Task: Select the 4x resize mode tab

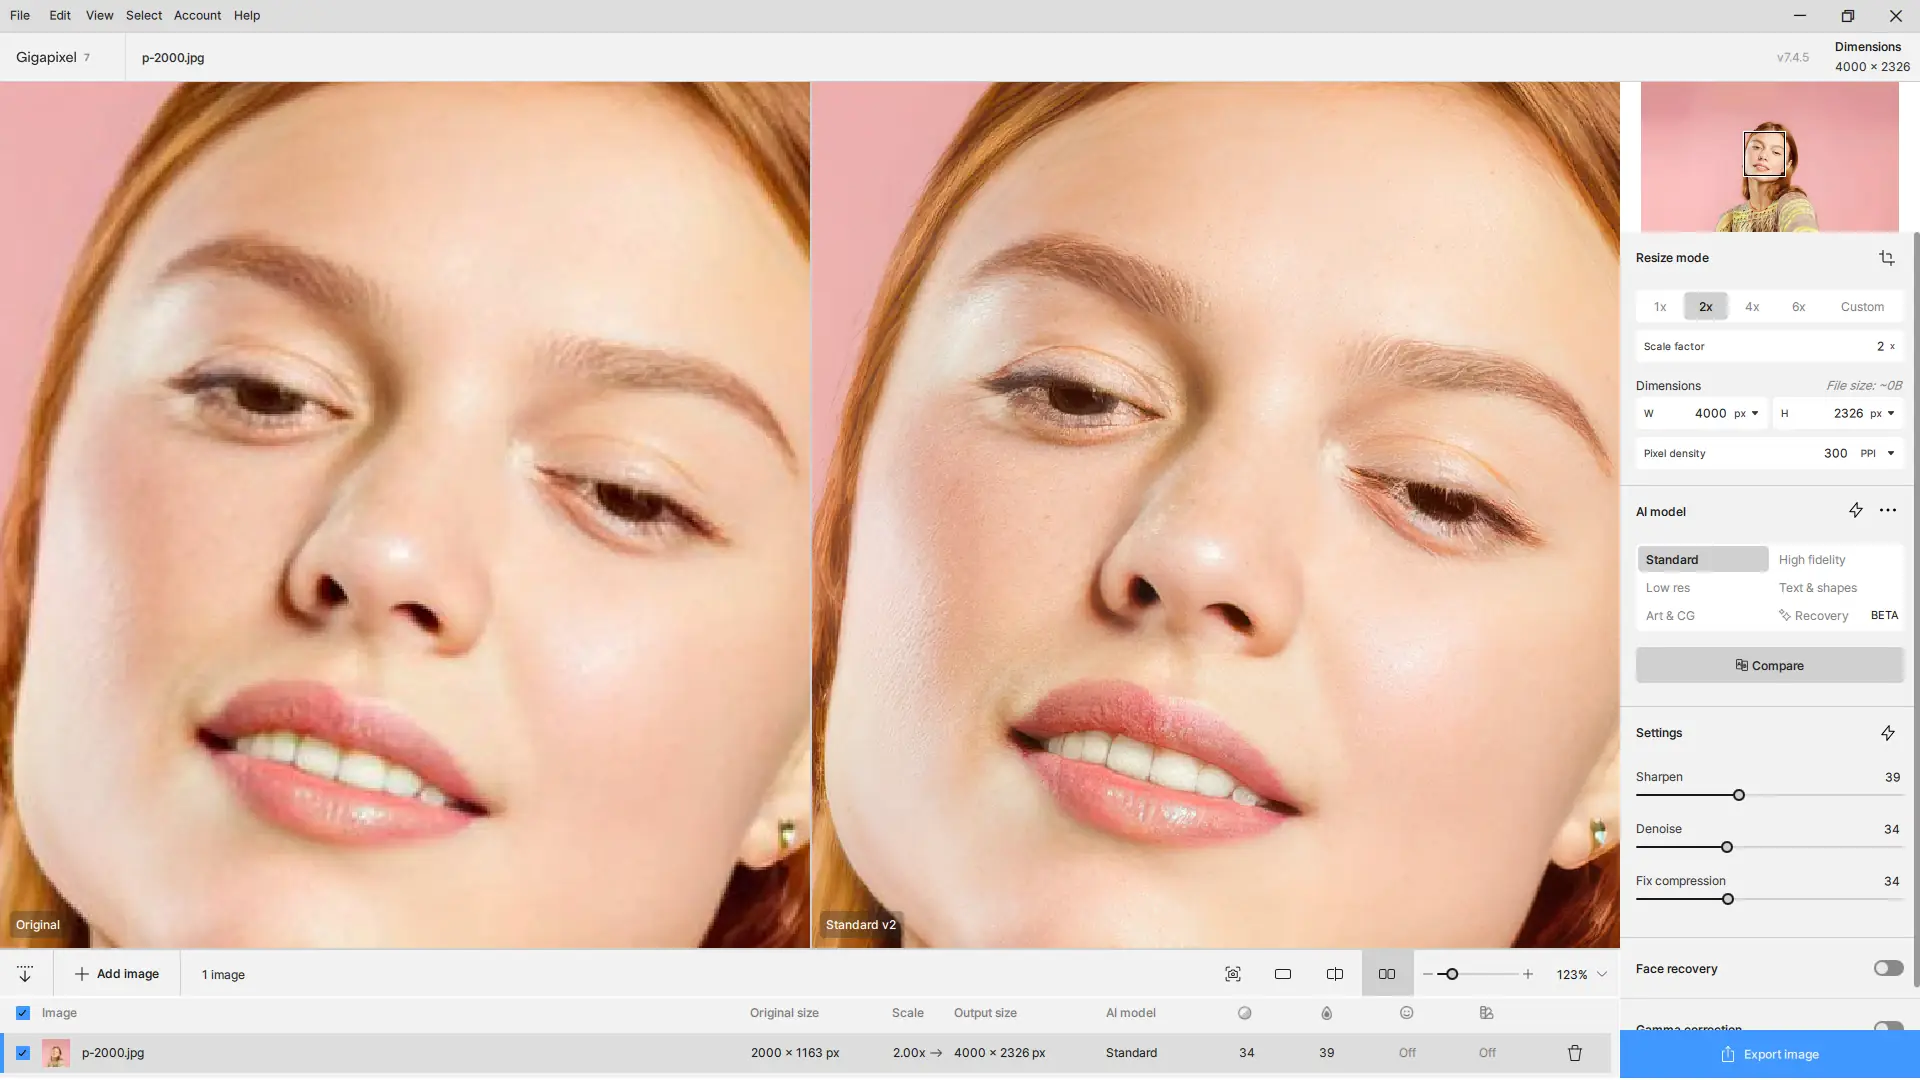Action: coord(1751,307)
